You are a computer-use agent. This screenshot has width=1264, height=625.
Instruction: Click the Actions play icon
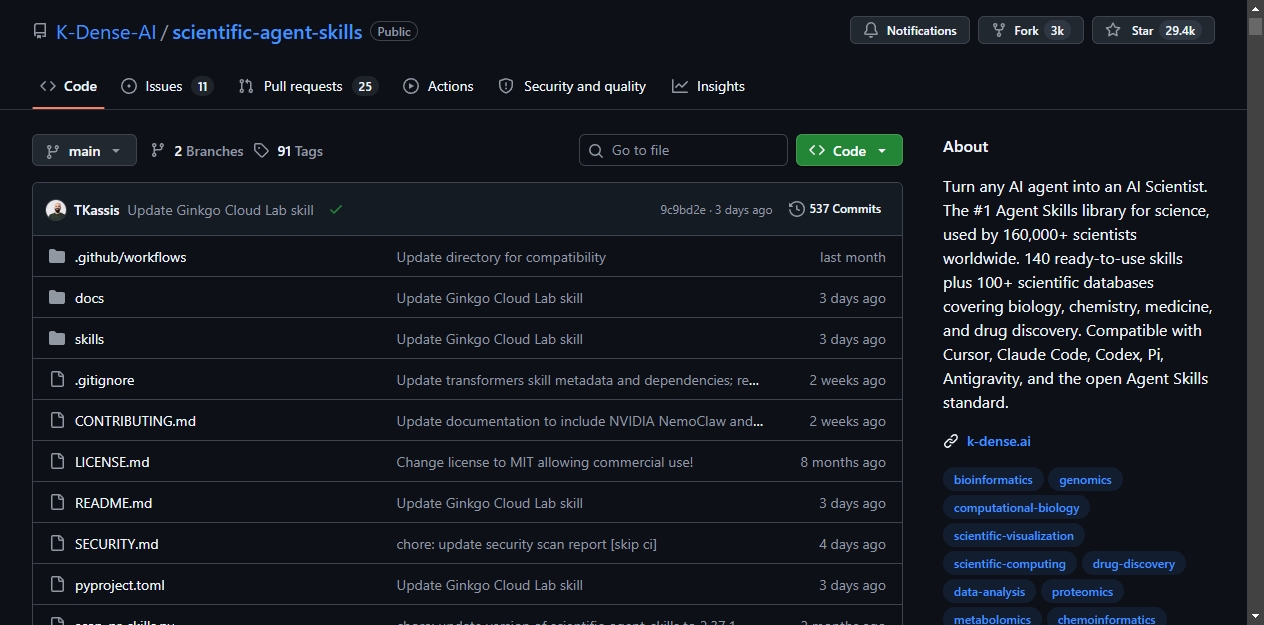click(x=411, y=86)
